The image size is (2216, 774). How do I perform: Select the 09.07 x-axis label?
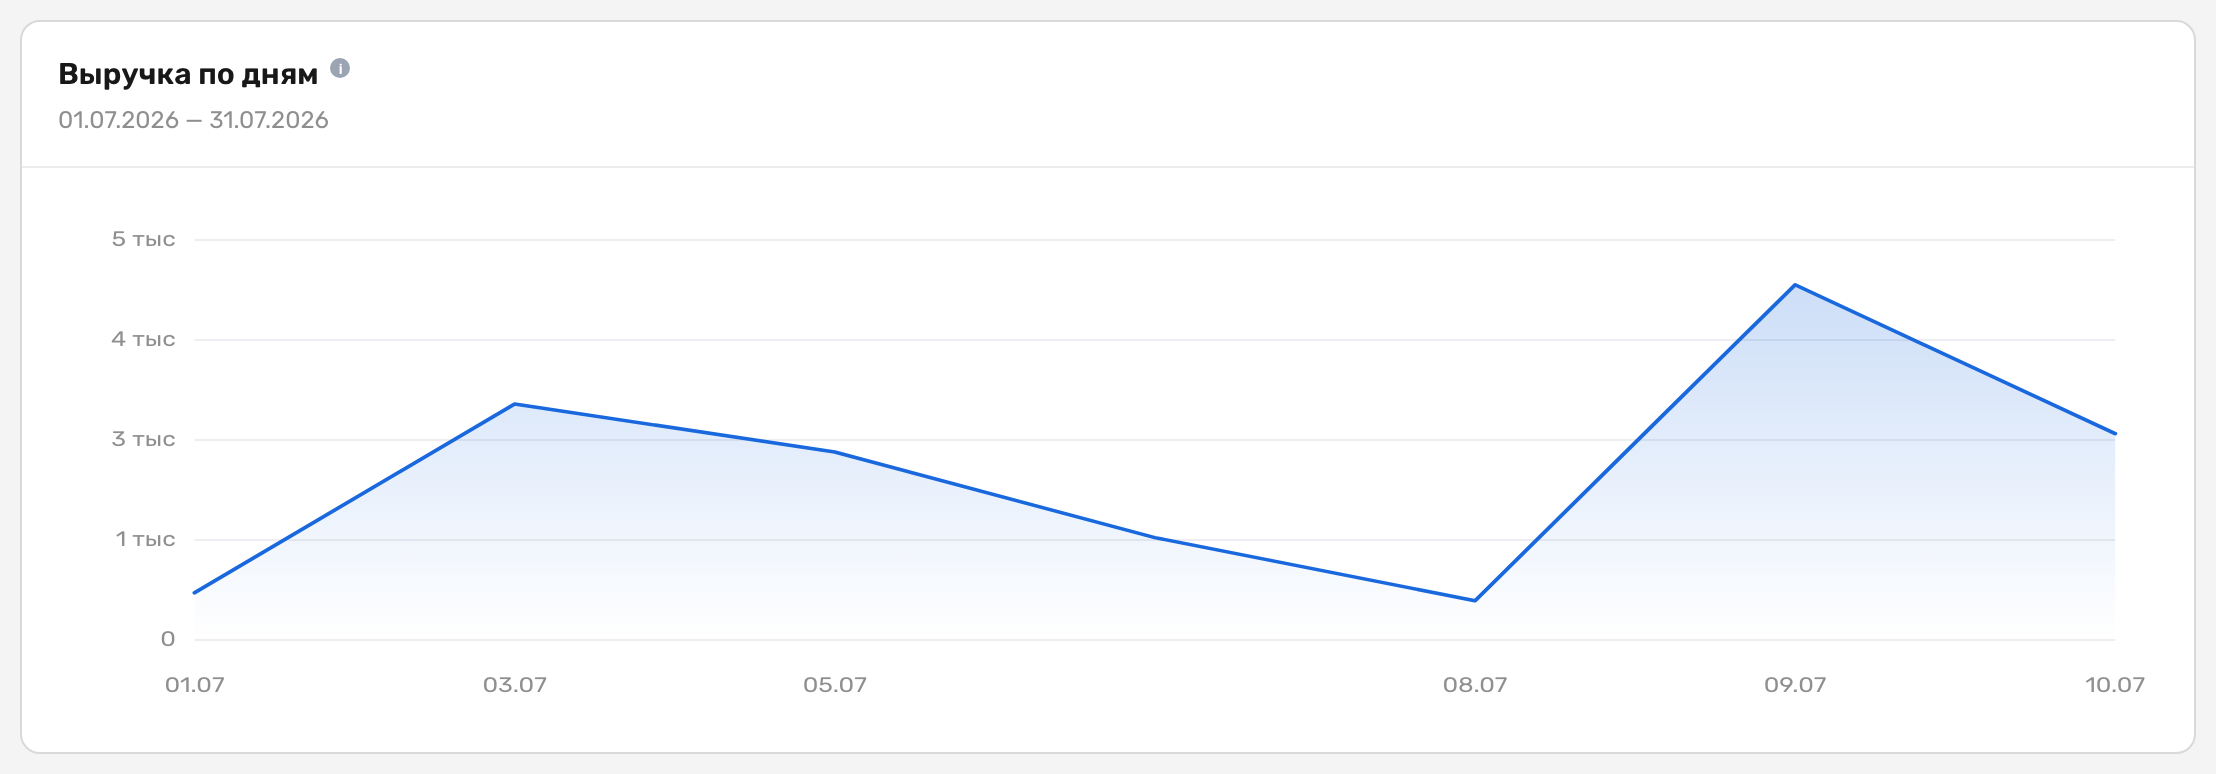pyautogui.click(x=1795, y=685)
